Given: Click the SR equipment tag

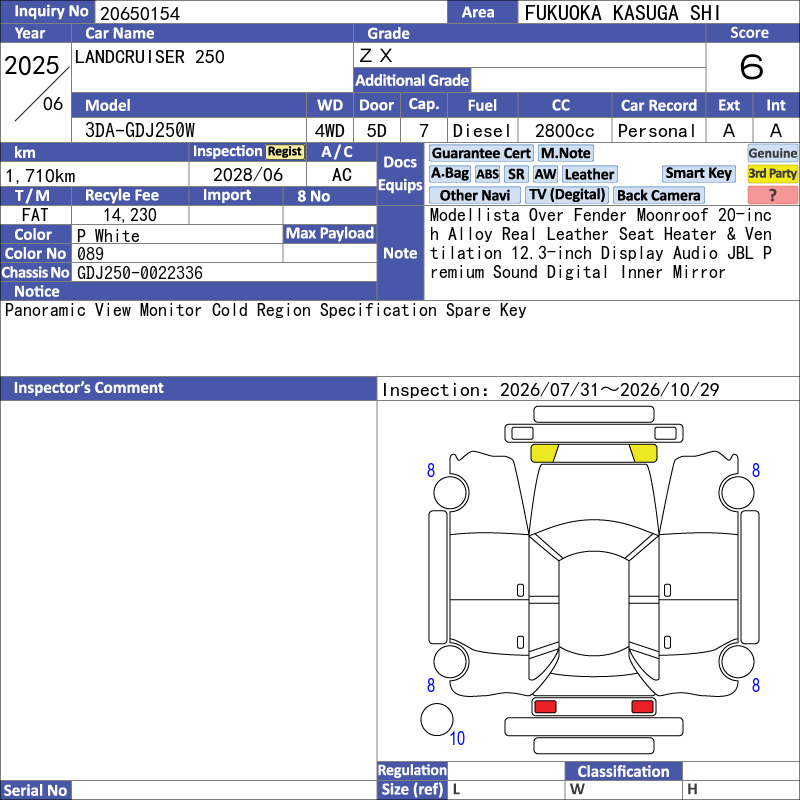Looking at the screenshot, I should pyautogui.click(x=516, y=174).
